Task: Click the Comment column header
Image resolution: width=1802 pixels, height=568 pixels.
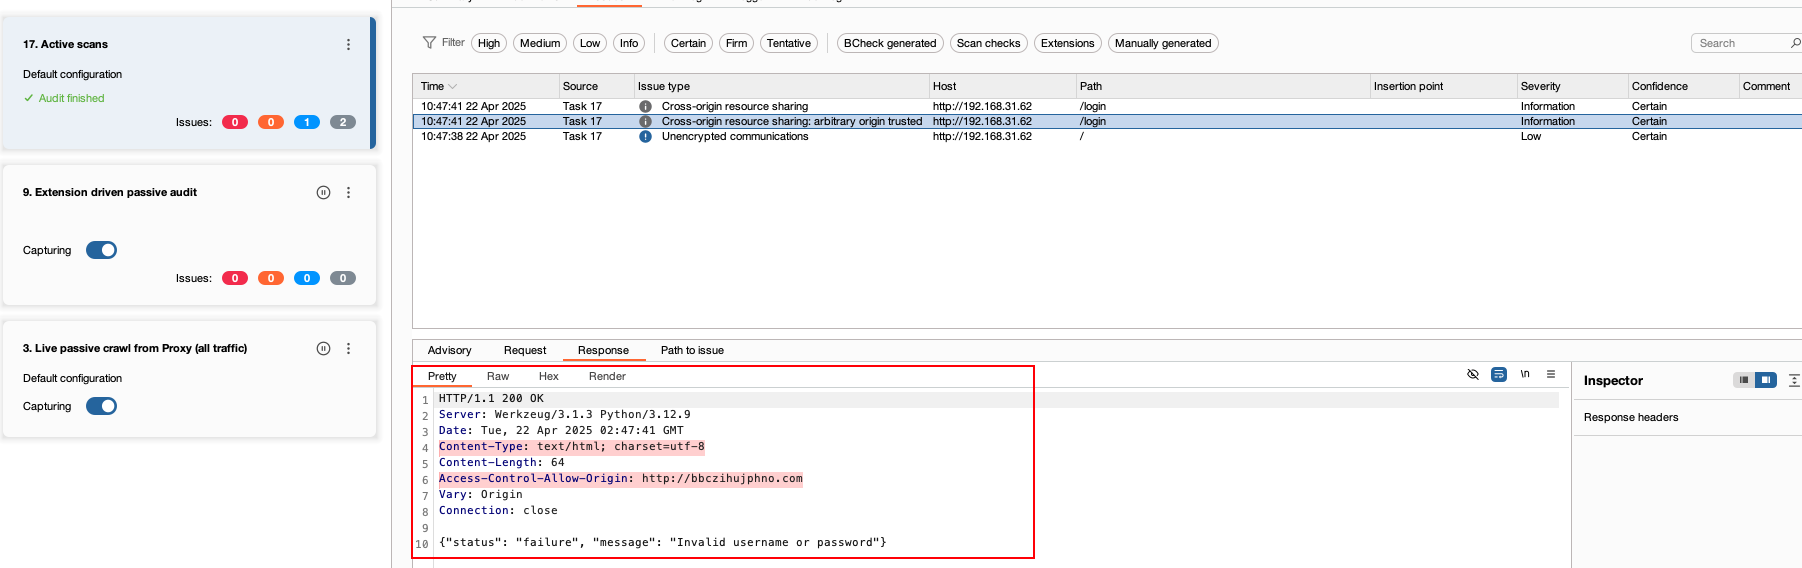Action: (1770, 86)
